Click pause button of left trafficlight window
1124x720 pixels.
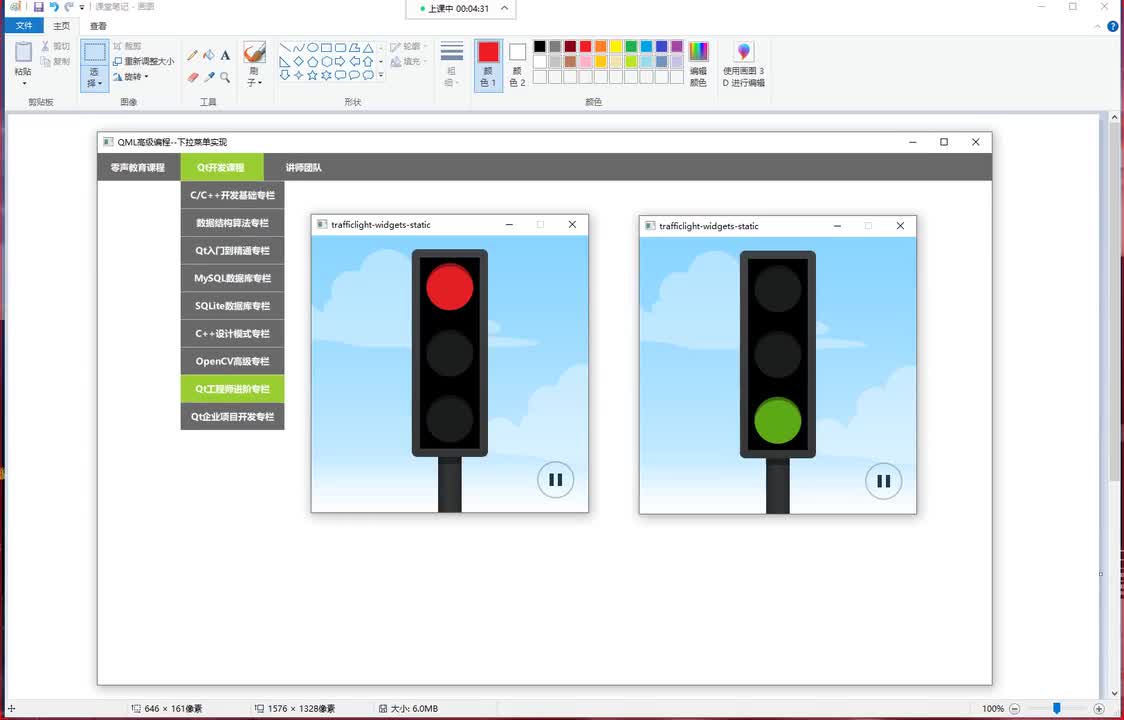556,480
